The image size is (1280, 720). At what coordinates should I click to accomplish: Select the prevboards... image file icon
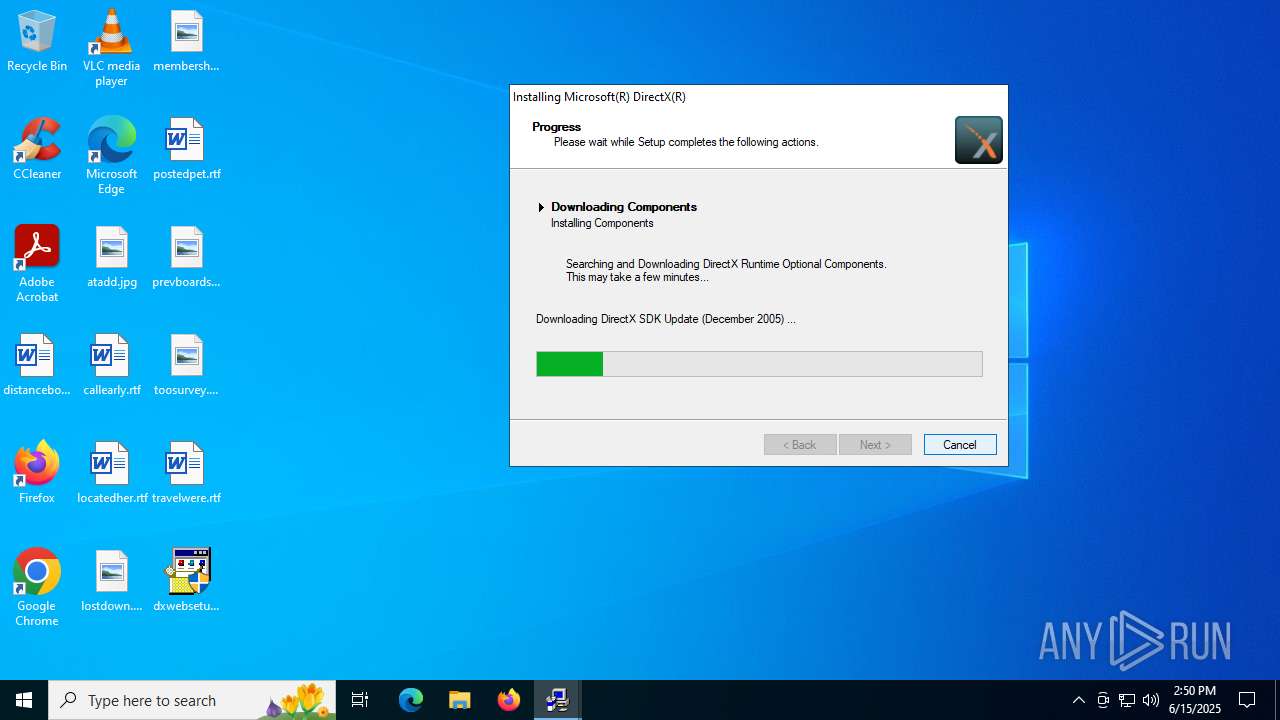pyautogui.click(x=186, y=258)
